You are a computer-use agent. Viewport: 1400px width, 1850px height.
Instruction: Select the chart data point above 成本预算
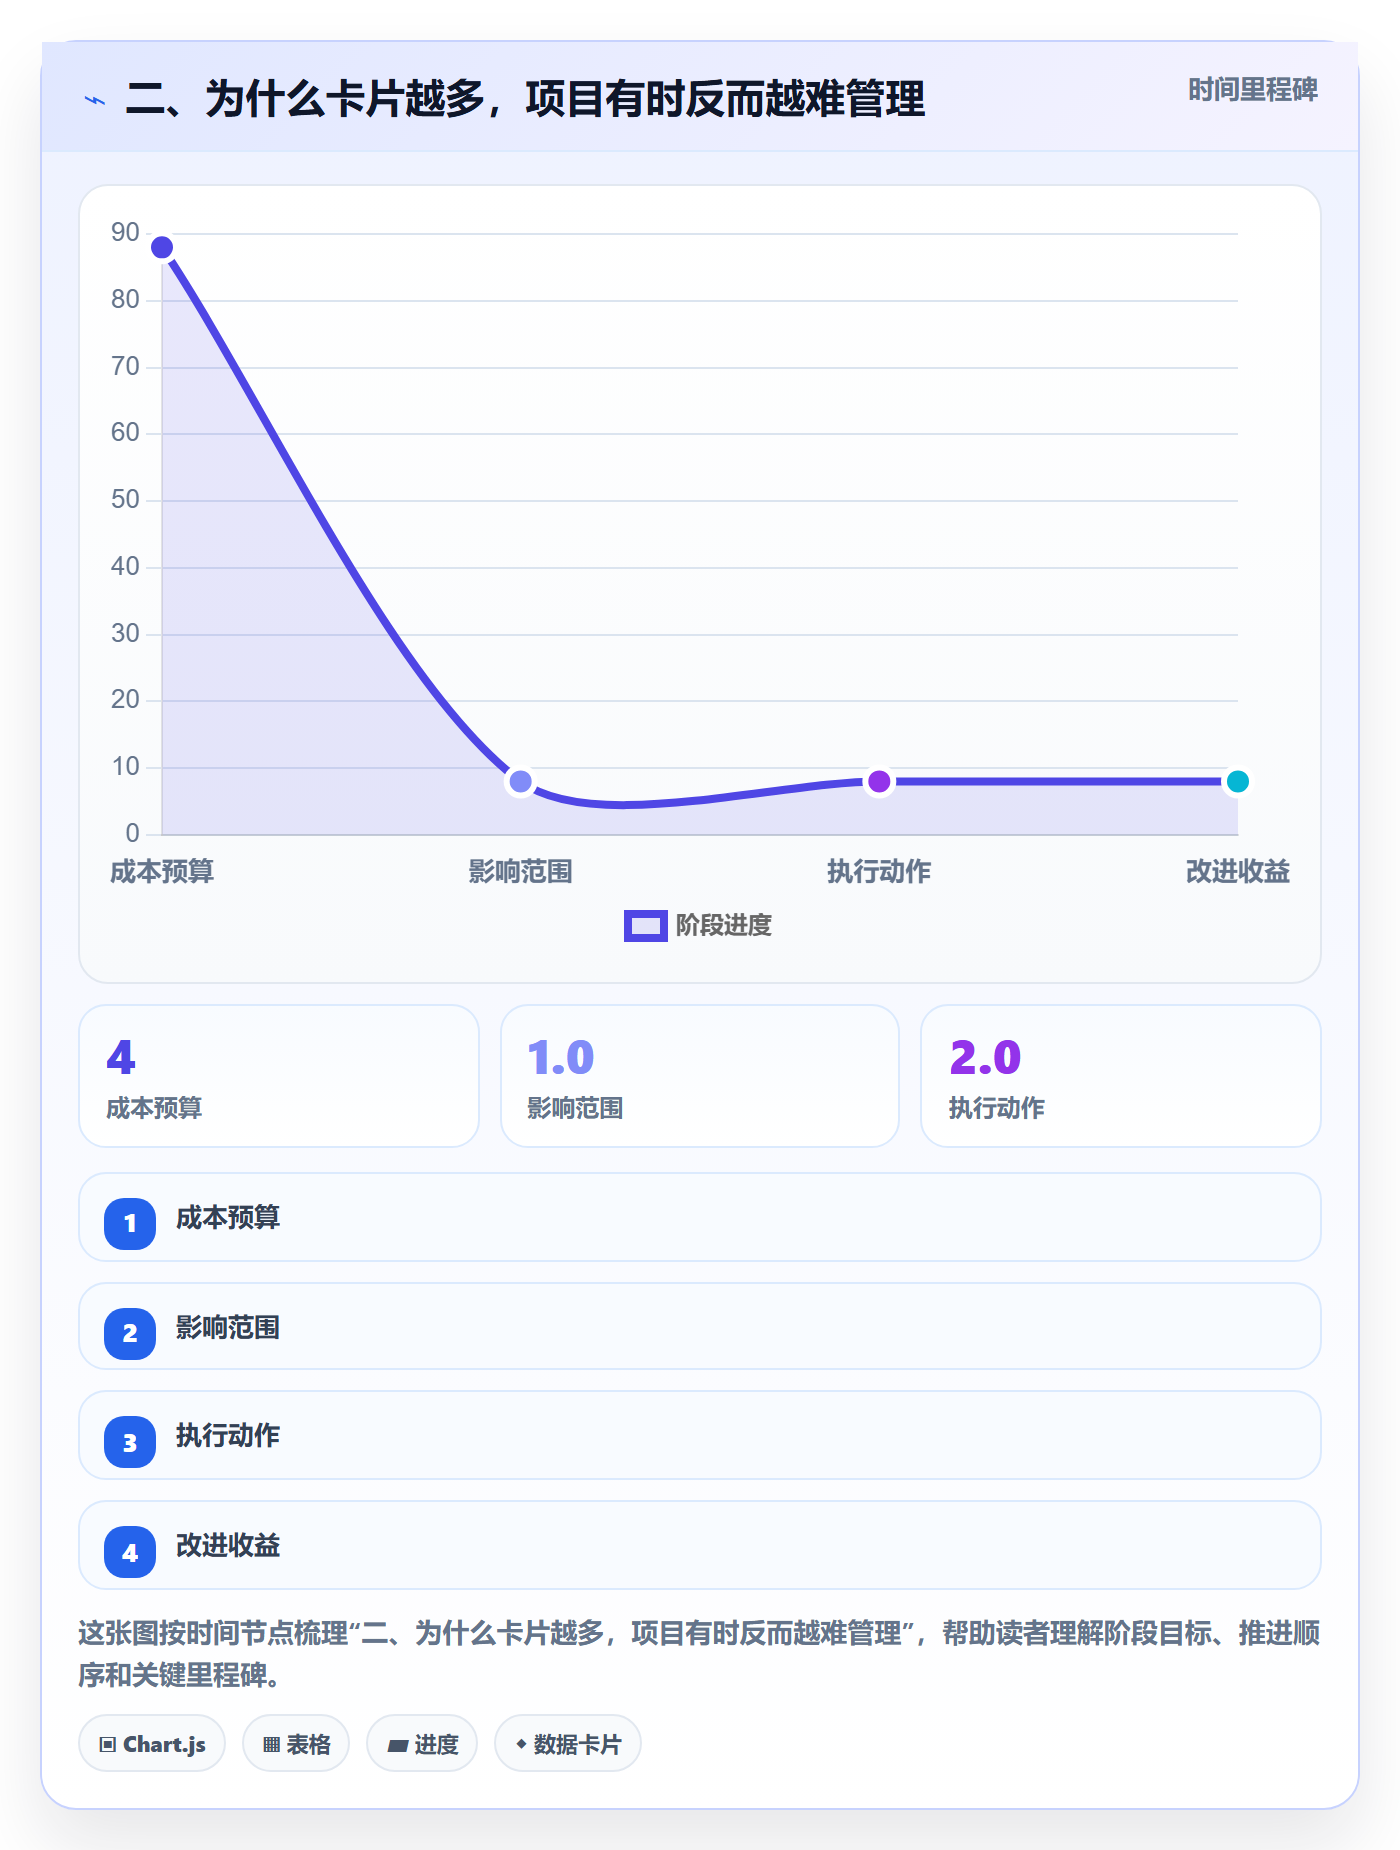point(162,247)
